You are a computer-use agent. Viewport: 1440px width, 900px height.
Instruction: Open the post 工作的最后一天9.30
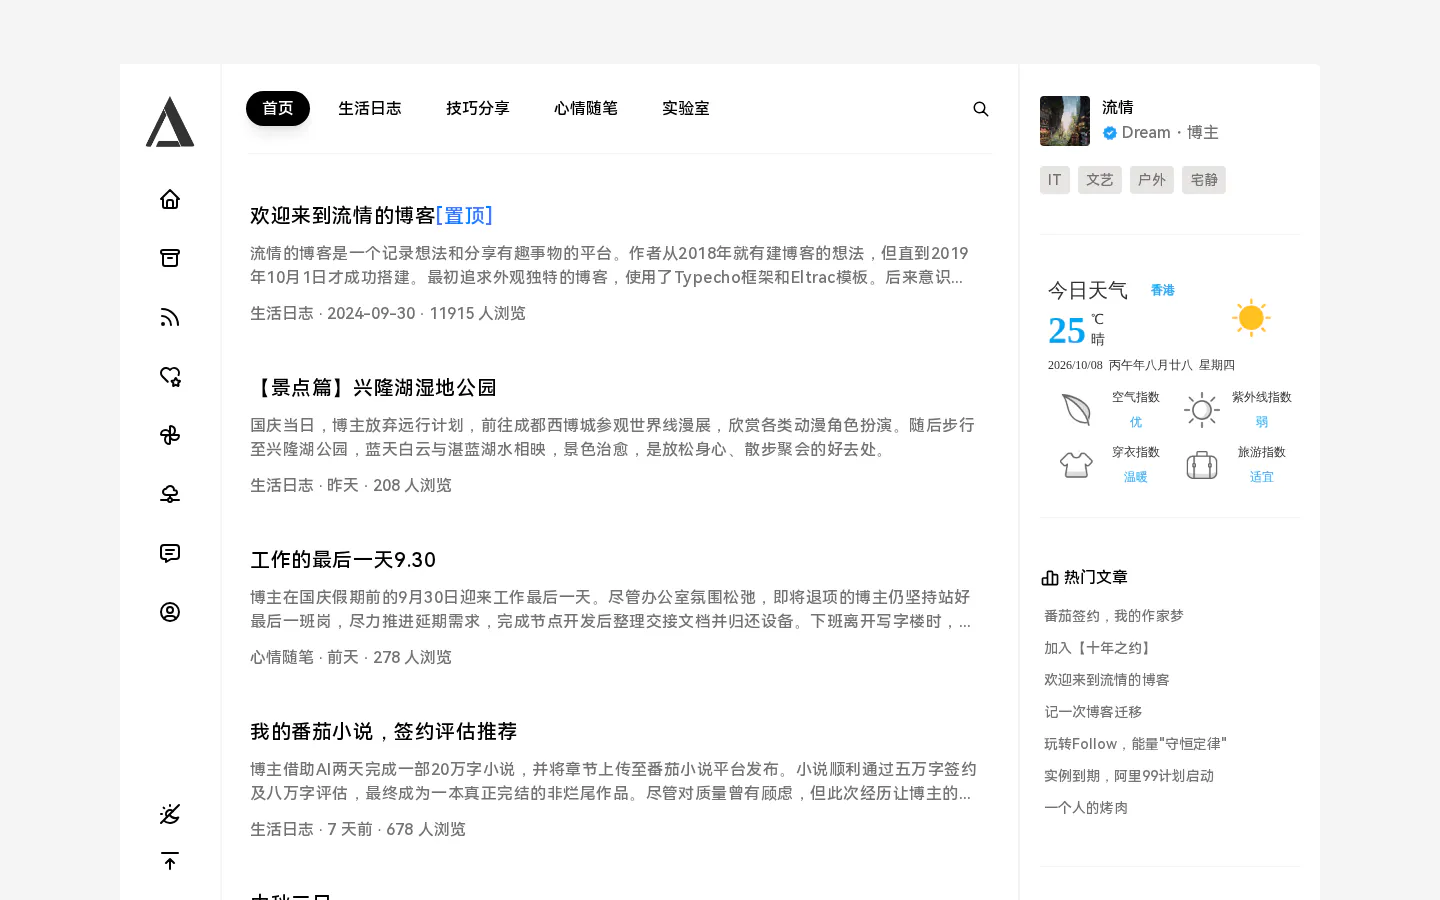click(343, 559)
